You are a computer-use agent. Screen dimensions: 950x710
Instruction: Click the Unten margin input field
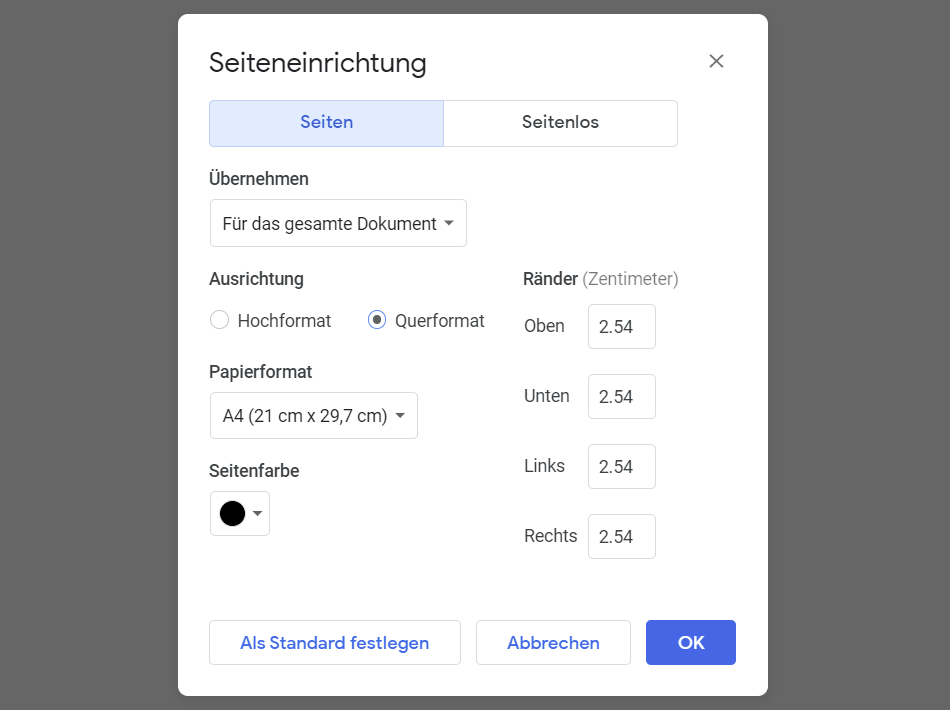(622, 396)
